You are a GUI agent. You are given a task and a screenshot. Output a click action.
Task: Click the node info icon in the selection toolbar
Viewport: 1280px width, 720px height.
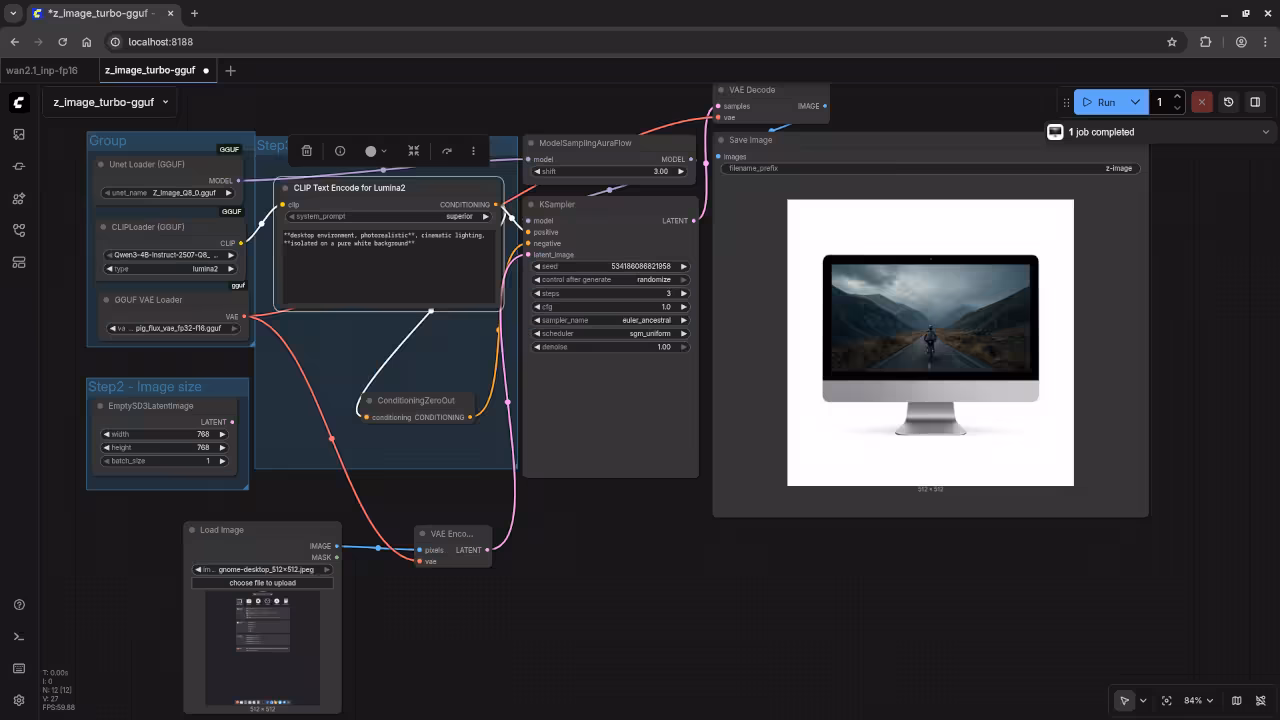[340, 151]
